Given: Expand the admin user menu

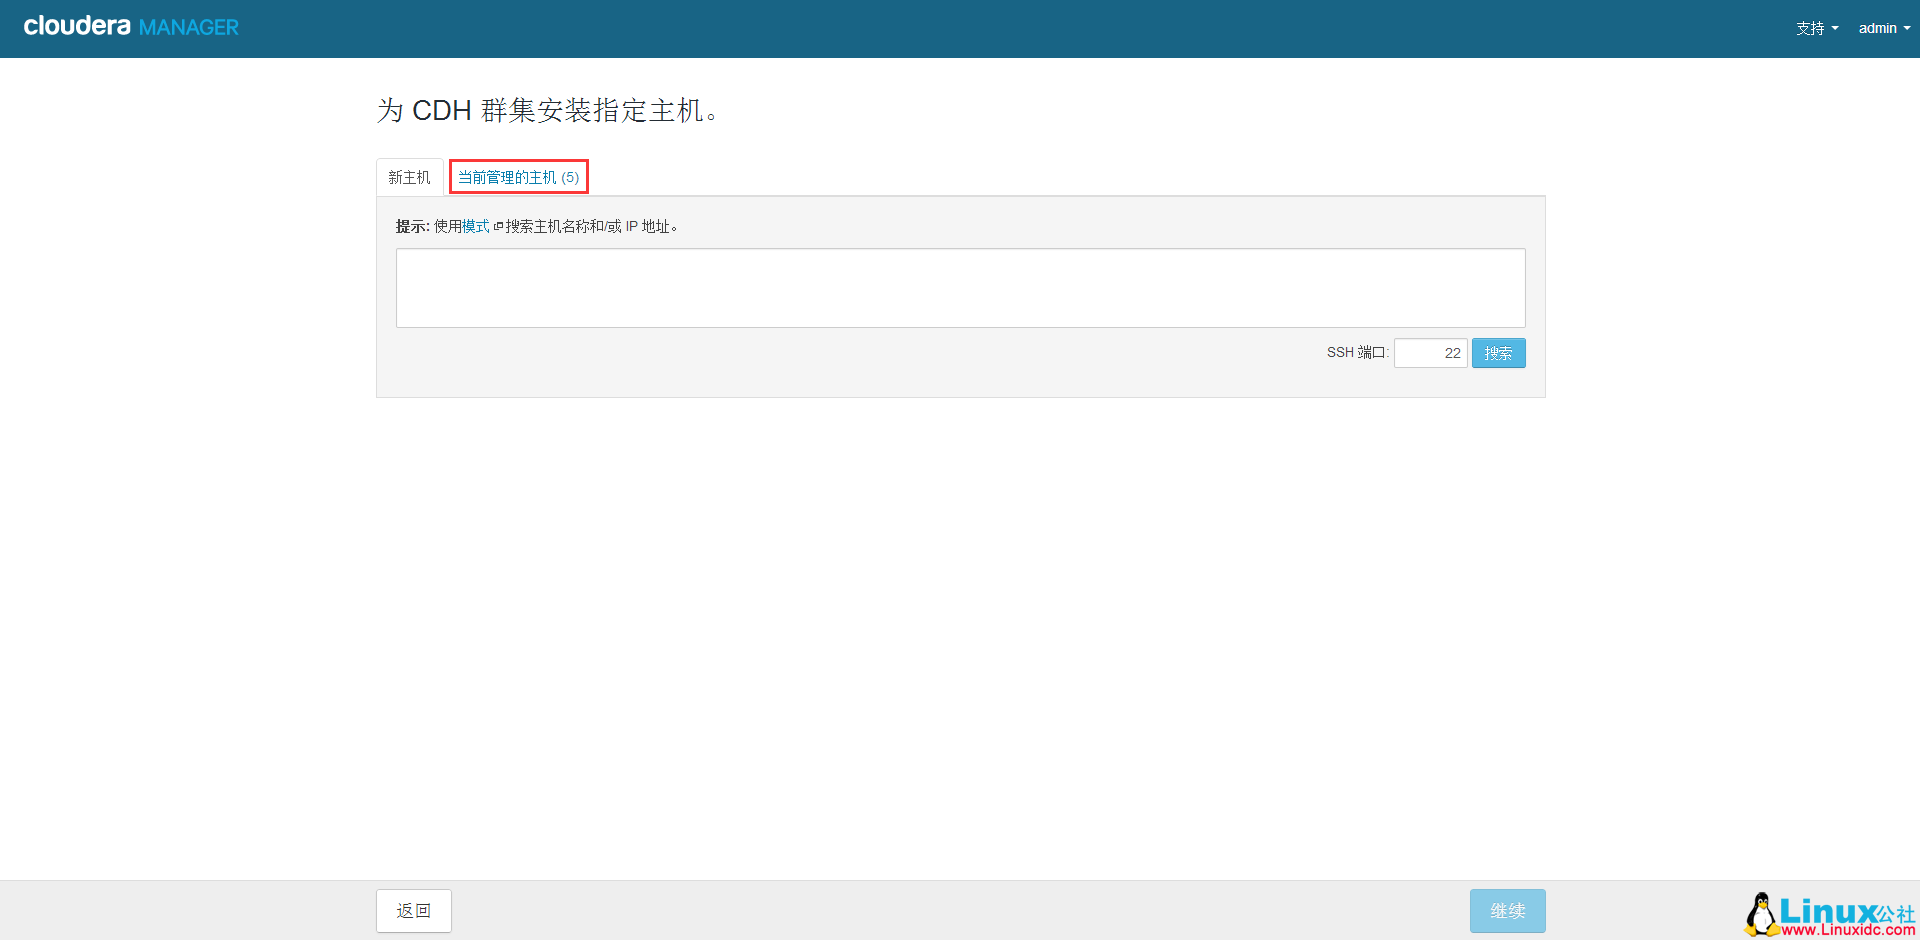Looking at the screenshot, I should [x=1877, y=28].
